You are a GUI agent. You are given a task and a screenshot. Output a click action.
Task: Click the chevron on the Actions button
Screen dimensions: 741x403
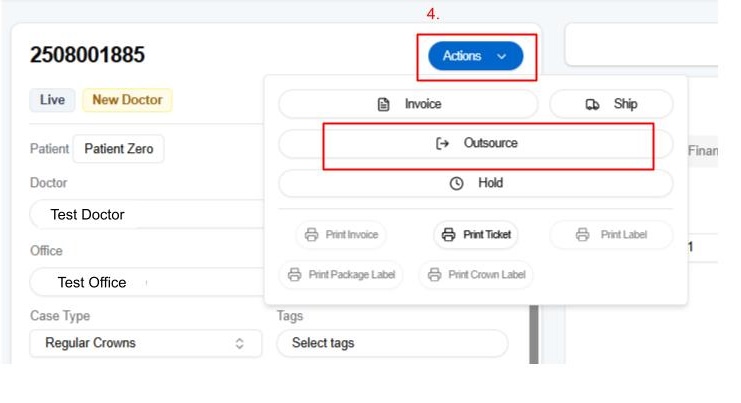pos(501,57)
